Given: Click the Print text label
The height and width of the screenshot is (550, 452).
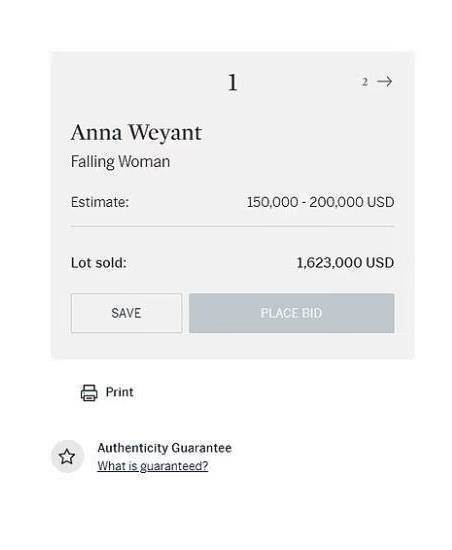Looking at the screenshot, I should tap(120, 392).
